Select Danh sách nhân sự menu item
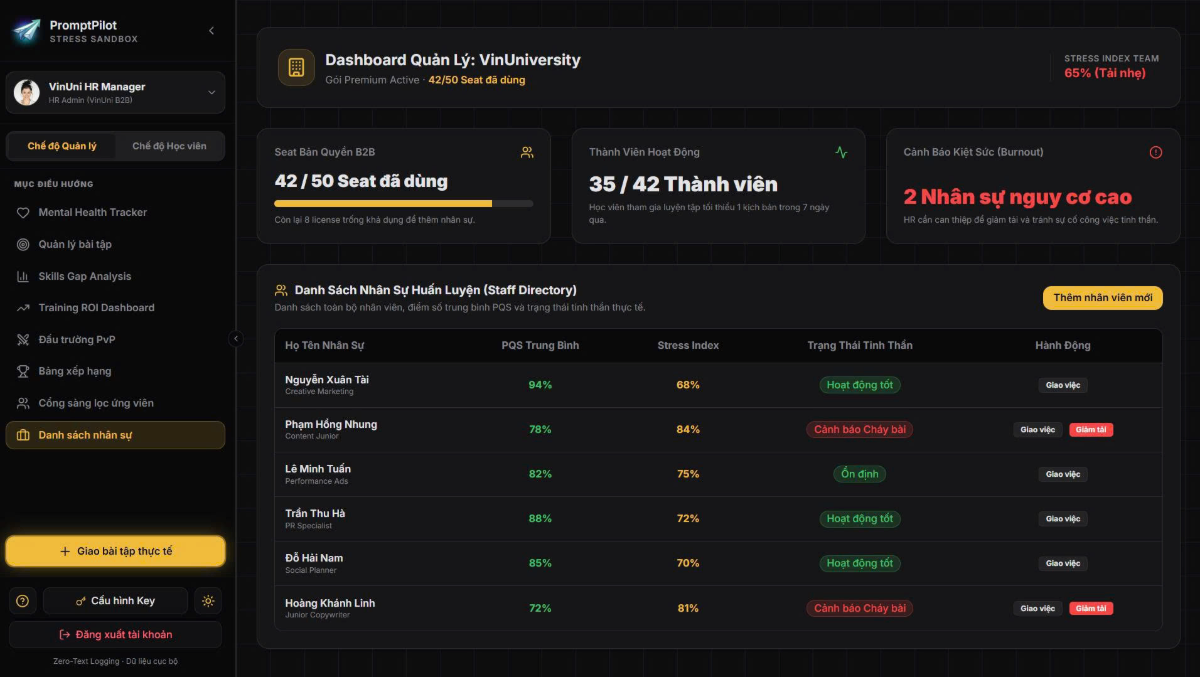The image size is (1200, 677). pos(115,435)
